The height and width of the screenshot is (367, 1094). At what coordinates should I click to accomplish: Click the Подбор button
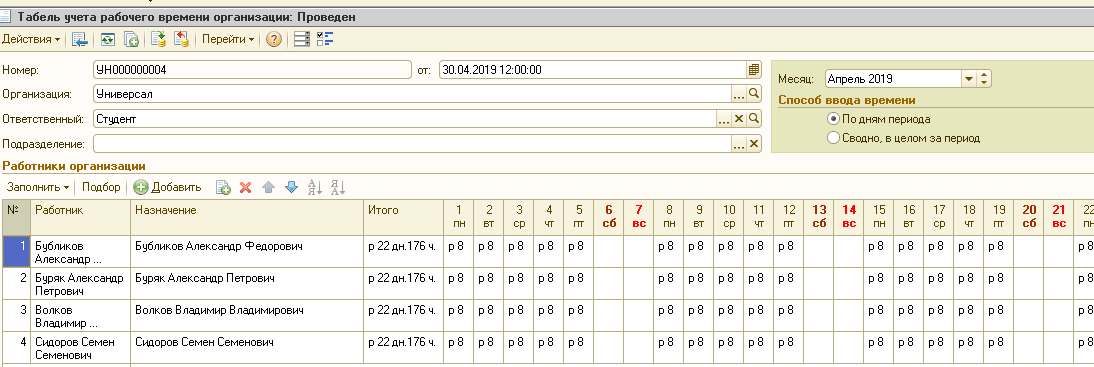click(101, 187)
